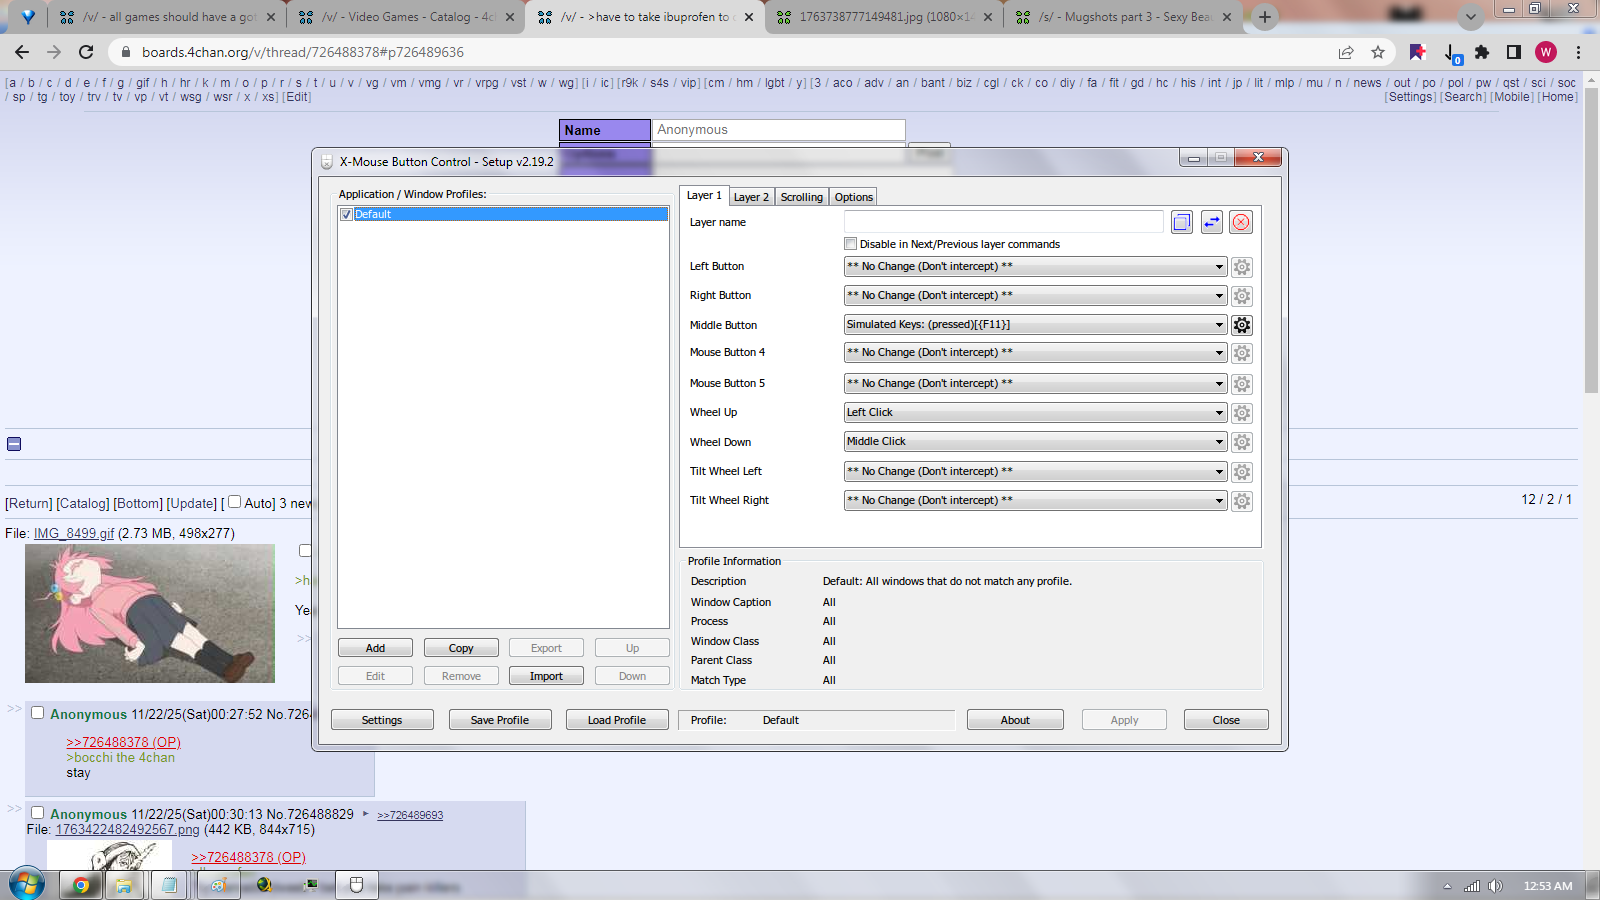This screenshot has height=900, width=1600.
Task: Click the Layer name text field
Action: coord(1004,222)
